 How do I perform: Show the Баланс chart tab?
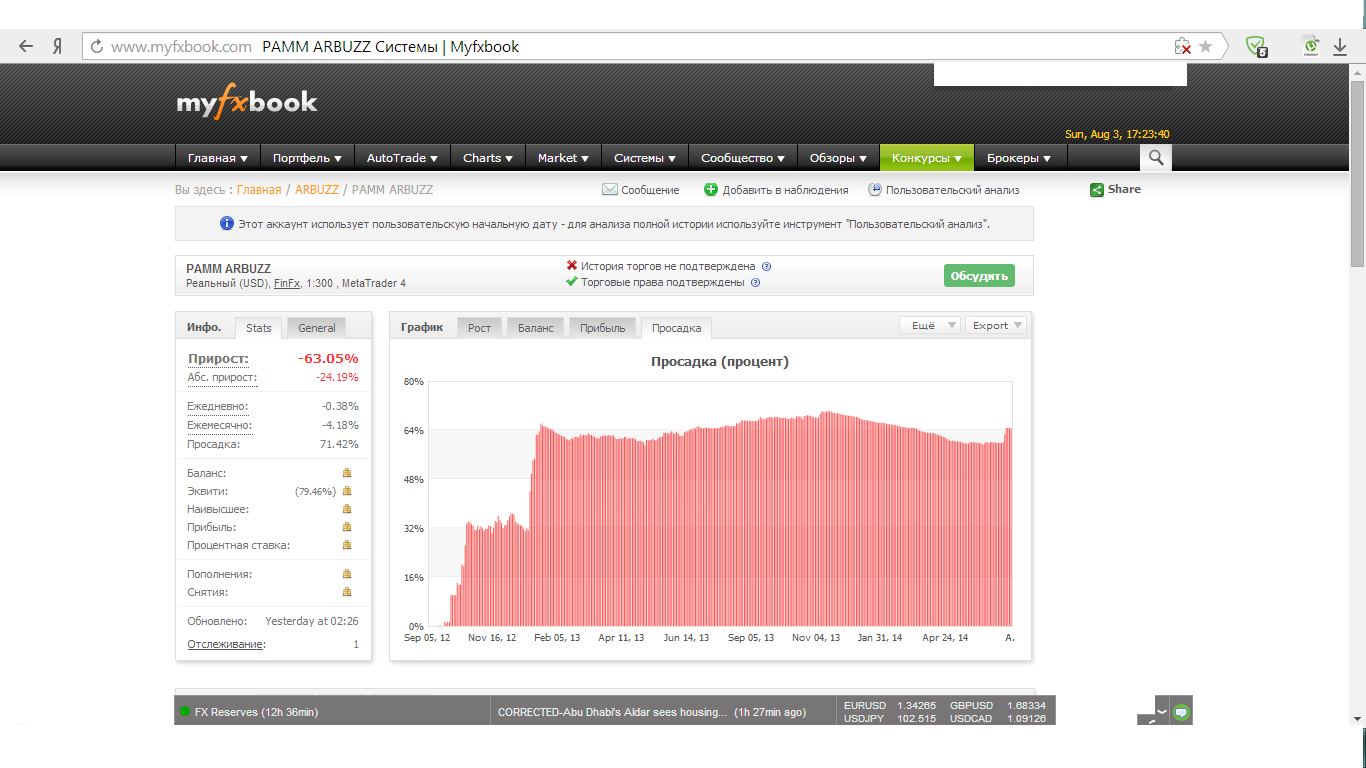tap(536, 328)
